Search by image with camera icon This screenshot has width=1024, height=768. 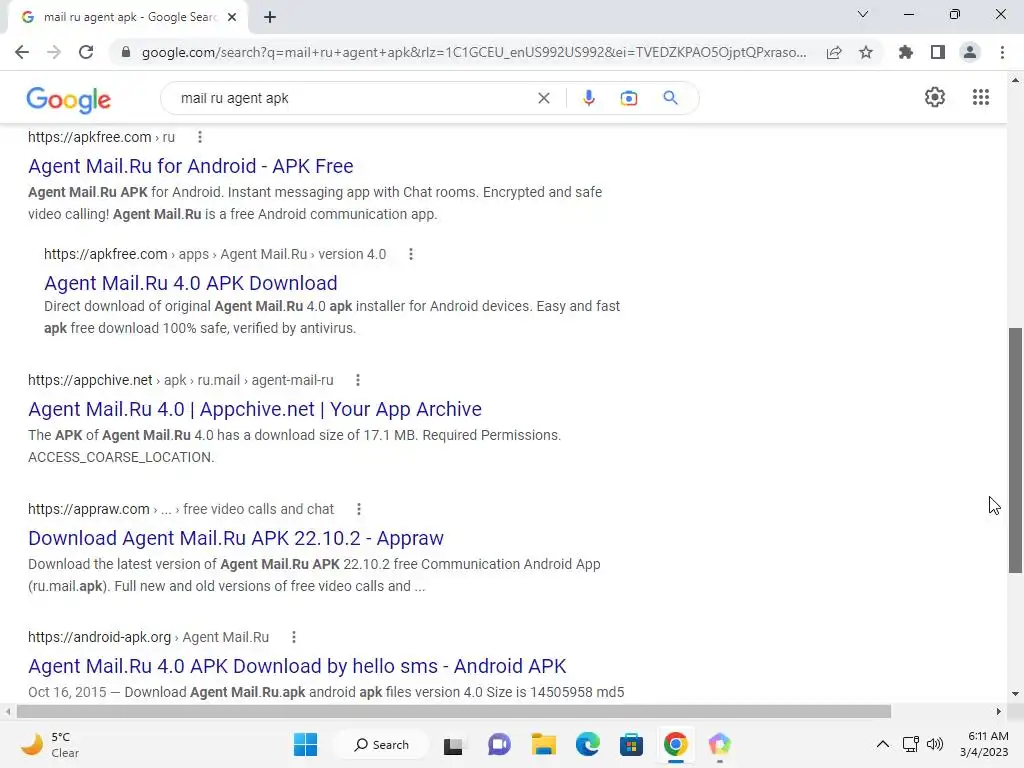tap(628, 98)
